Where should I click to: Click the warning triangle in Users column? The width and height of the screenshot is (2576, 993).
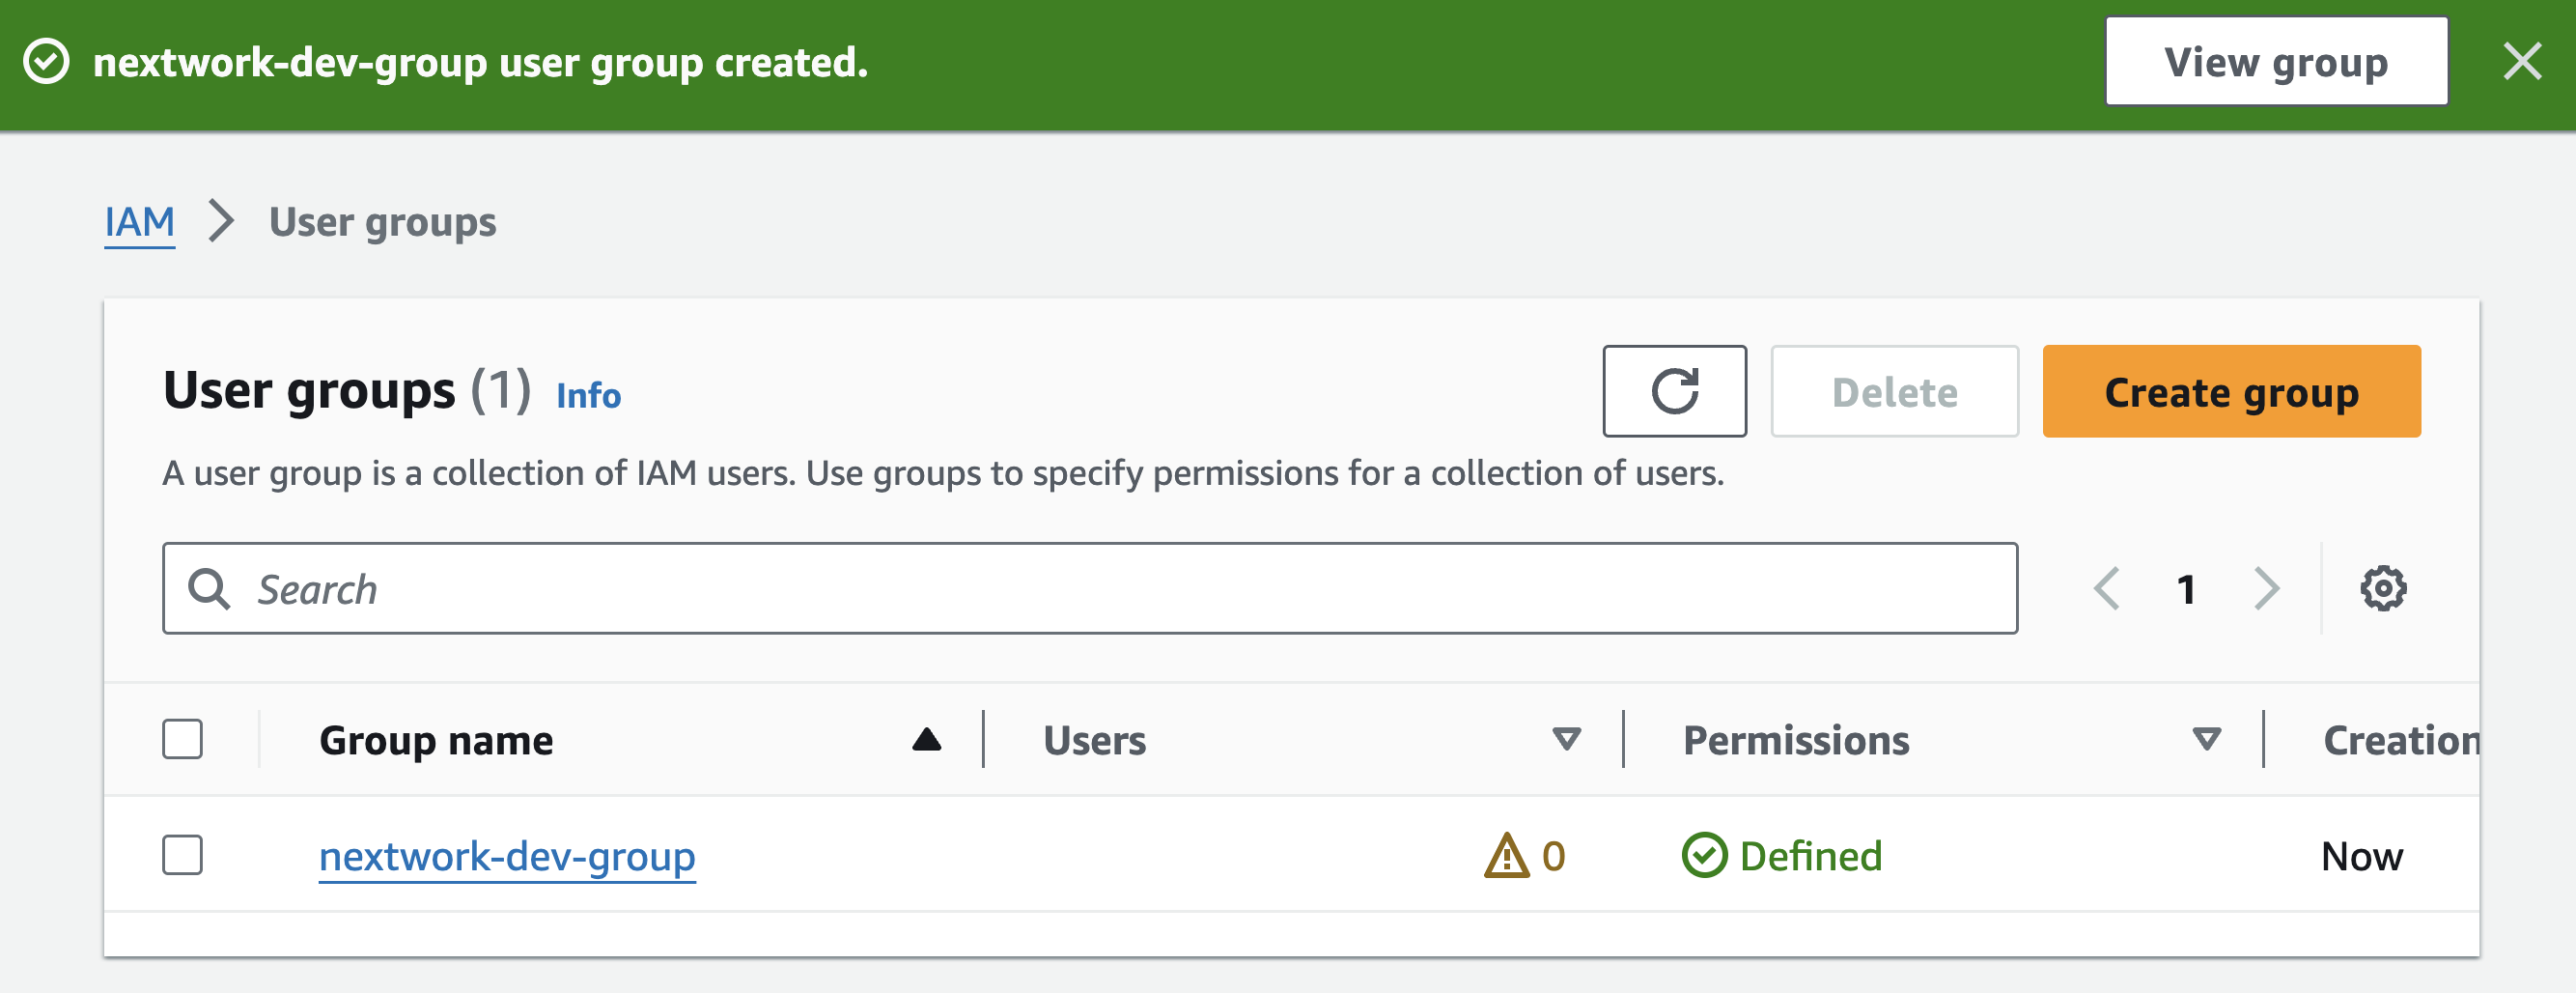click(x=1506, y=856)
